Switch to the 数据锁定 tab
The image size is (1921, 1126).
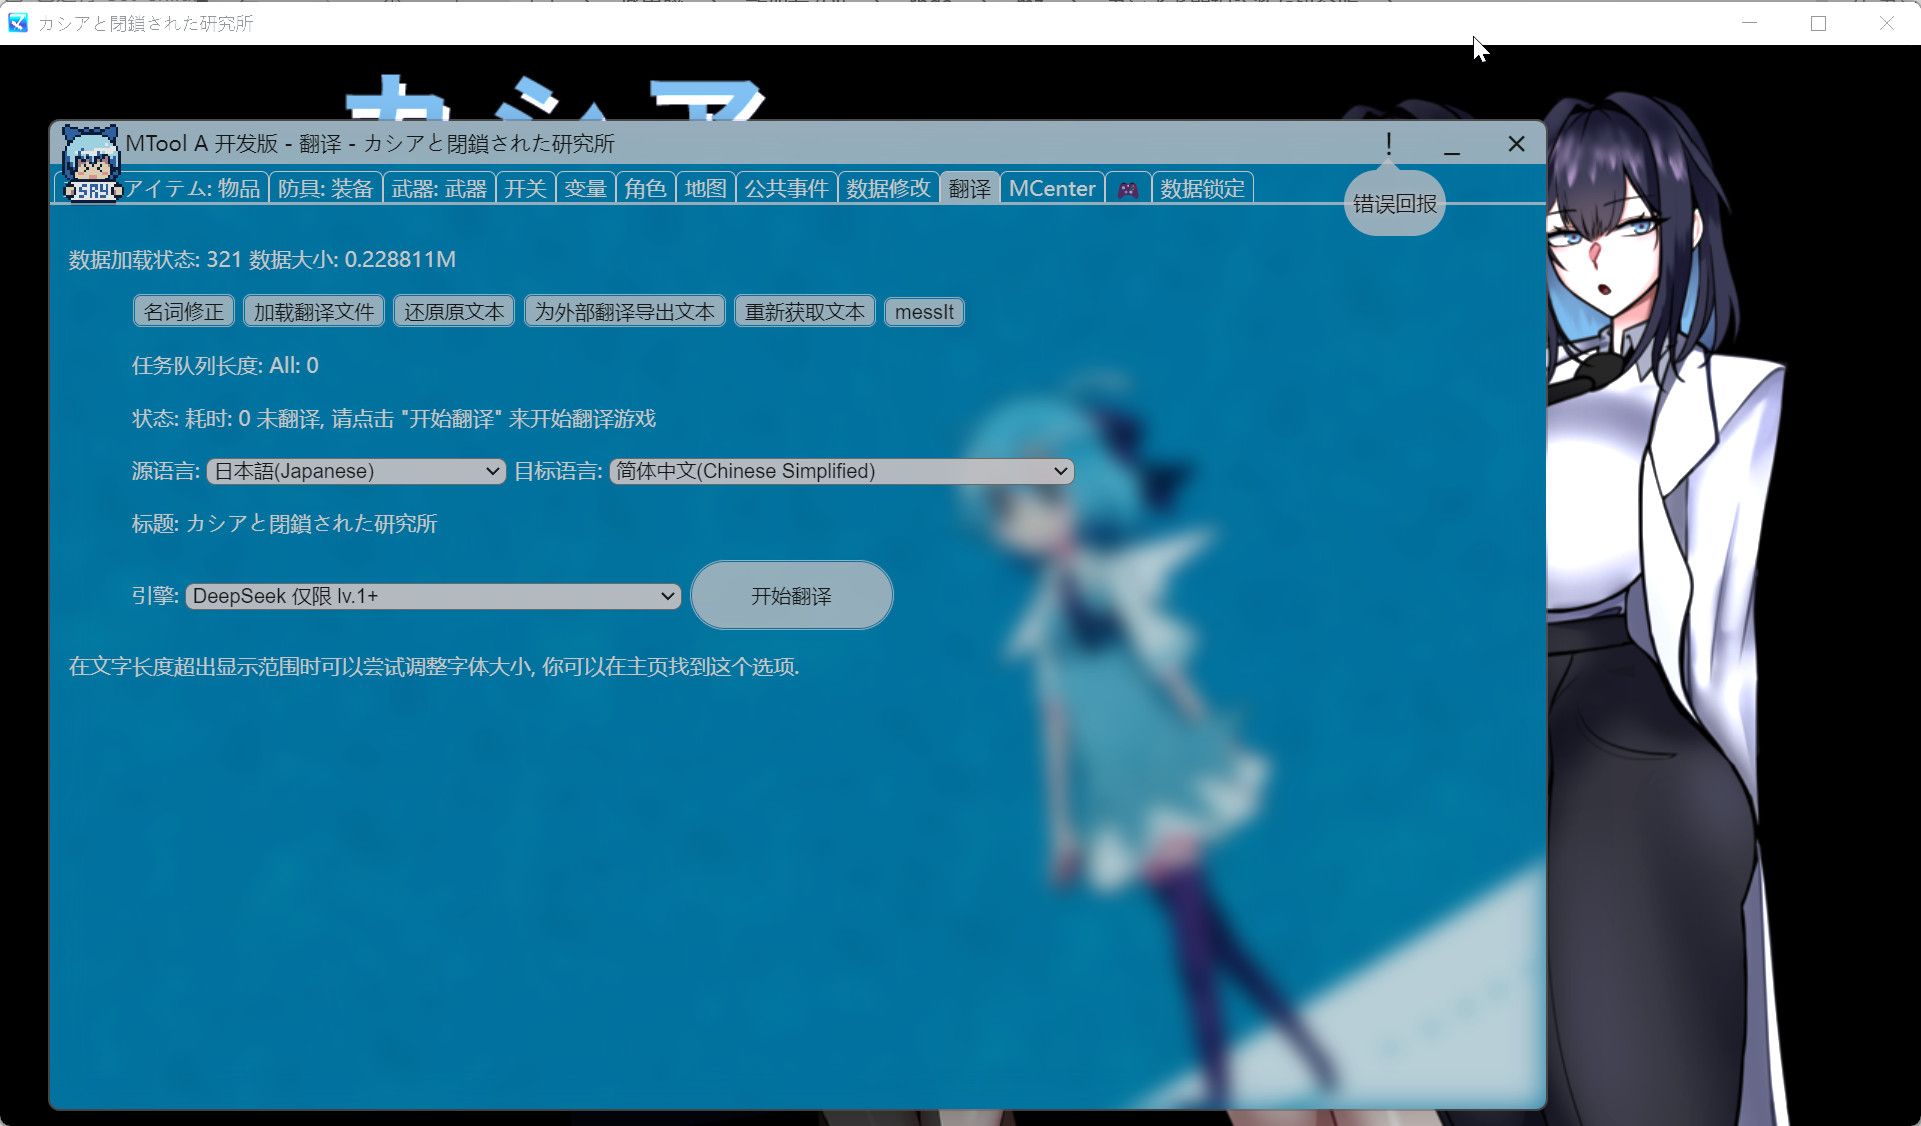[1202, 189]
